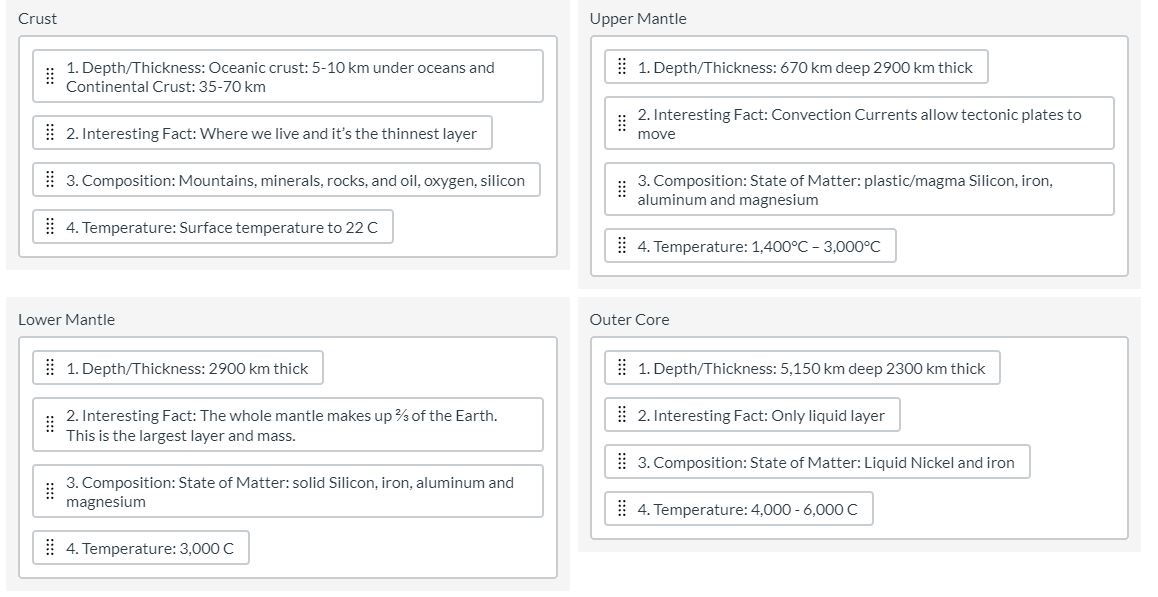This screenshot has width=1158, height=597.
Task: Click the Outer Core category heading
Action: tap(629, 320)
